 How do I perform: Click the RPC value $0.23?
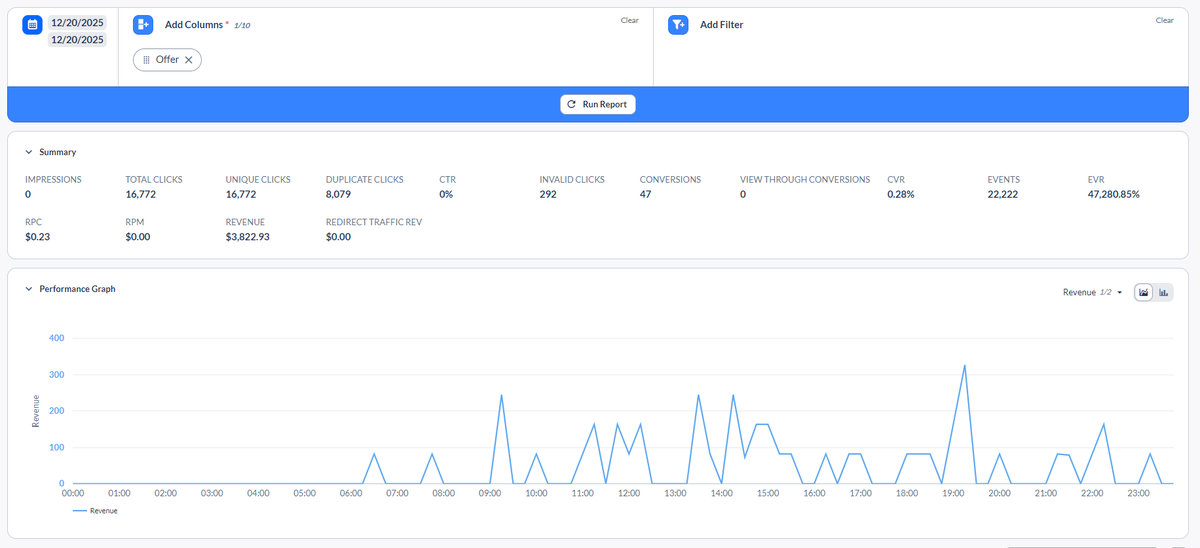click(36, 237)
